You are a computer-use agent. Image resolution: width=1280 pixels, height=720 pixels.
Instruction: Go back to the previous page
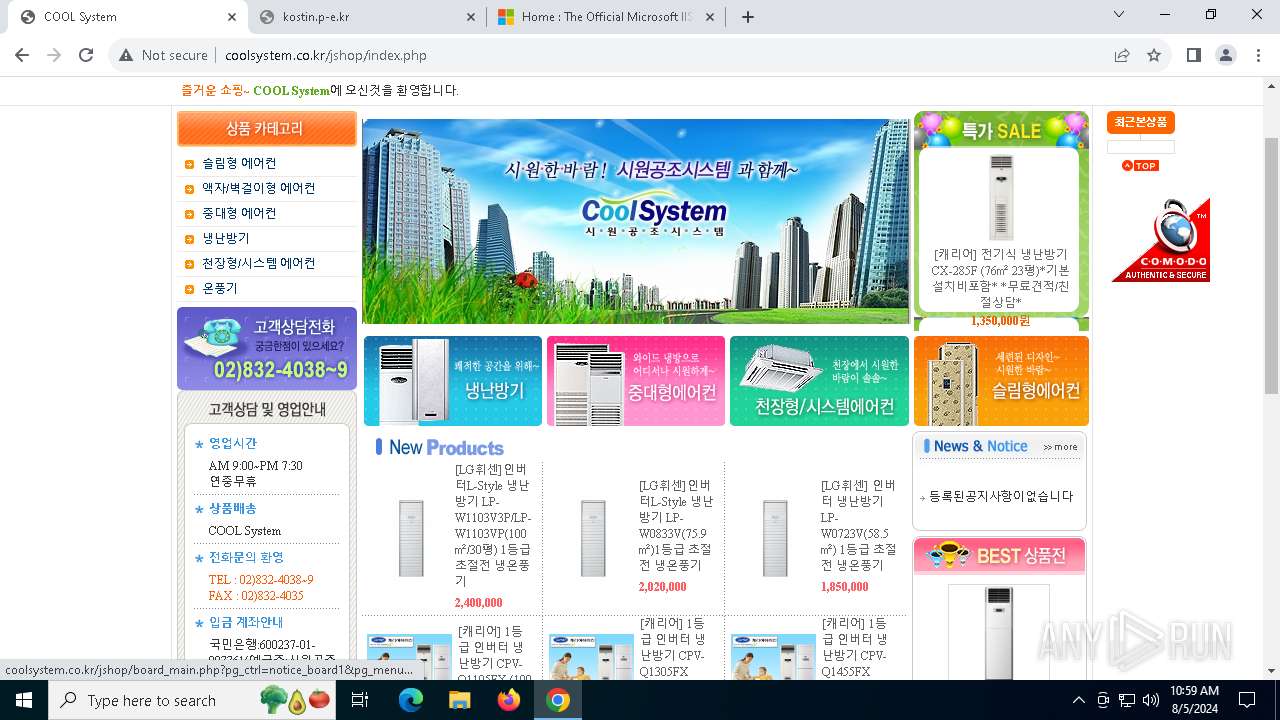coord(22,55)
